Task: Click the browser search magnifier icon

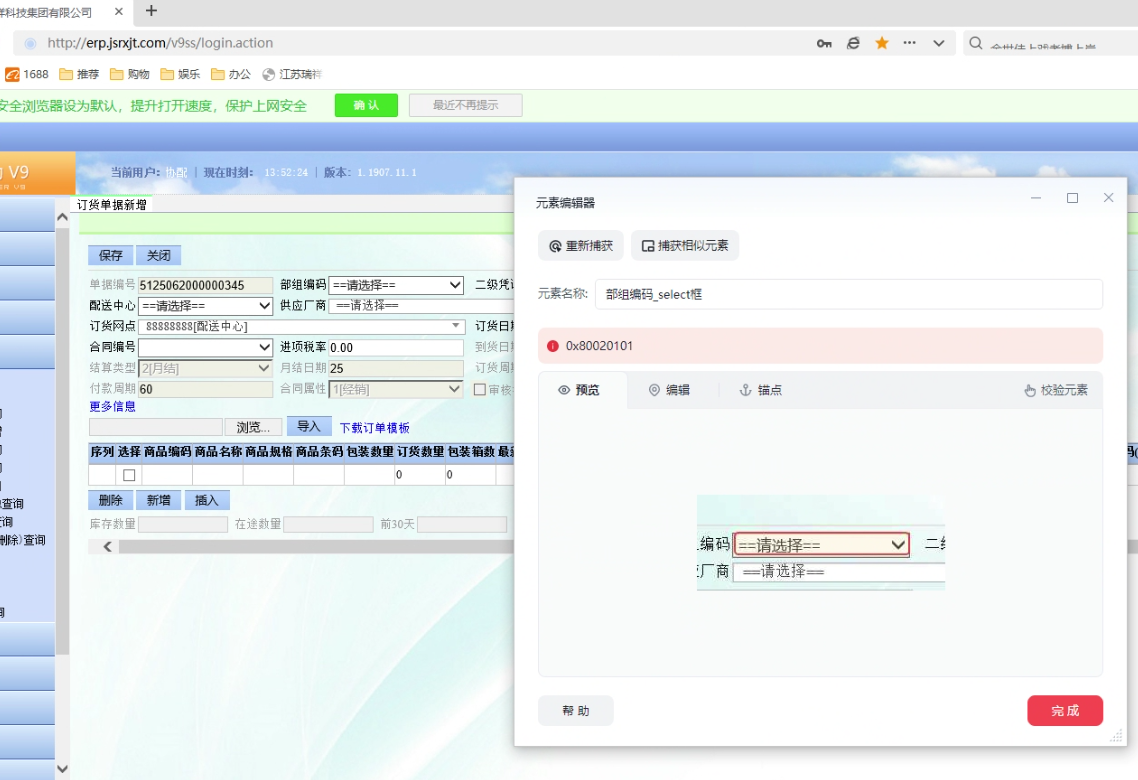Action: point(976,43)
